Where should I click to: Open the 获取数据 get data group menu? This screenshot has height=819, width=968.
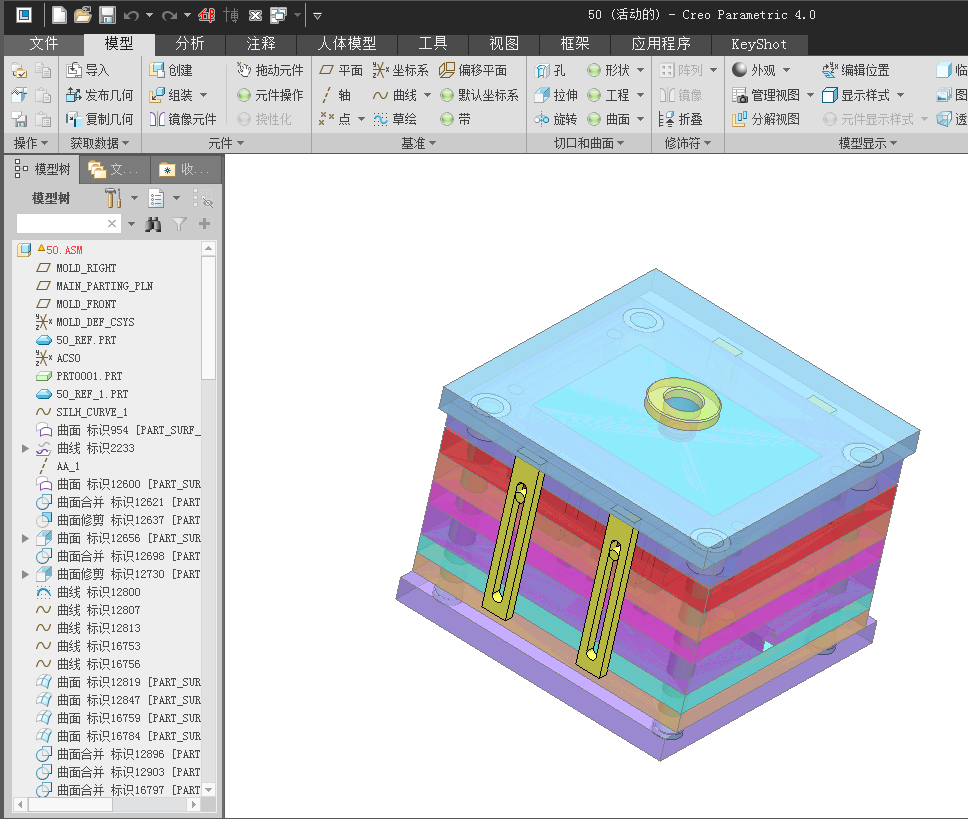[99, 143]
